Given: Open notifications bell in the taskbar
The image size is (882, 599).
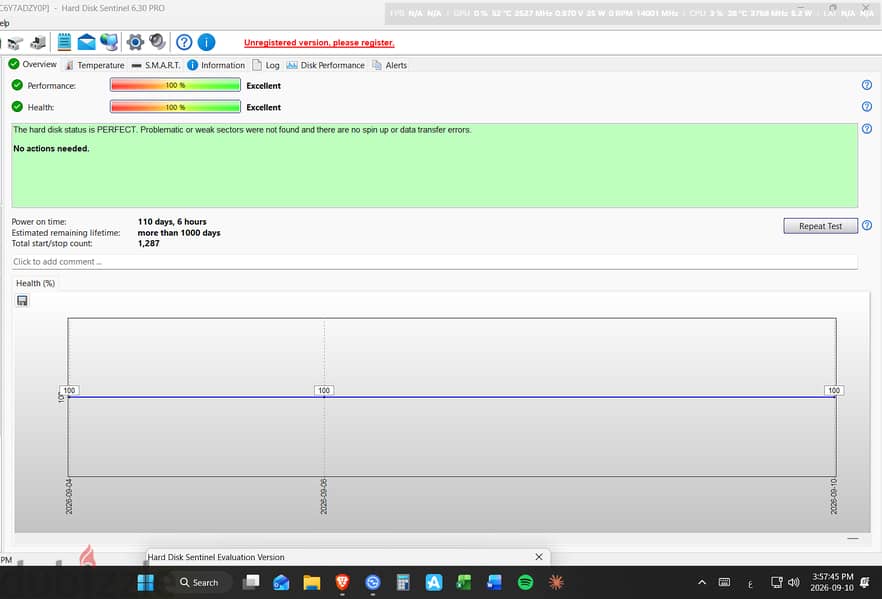Looking at the screenshot, I should [x=865, y=583].
